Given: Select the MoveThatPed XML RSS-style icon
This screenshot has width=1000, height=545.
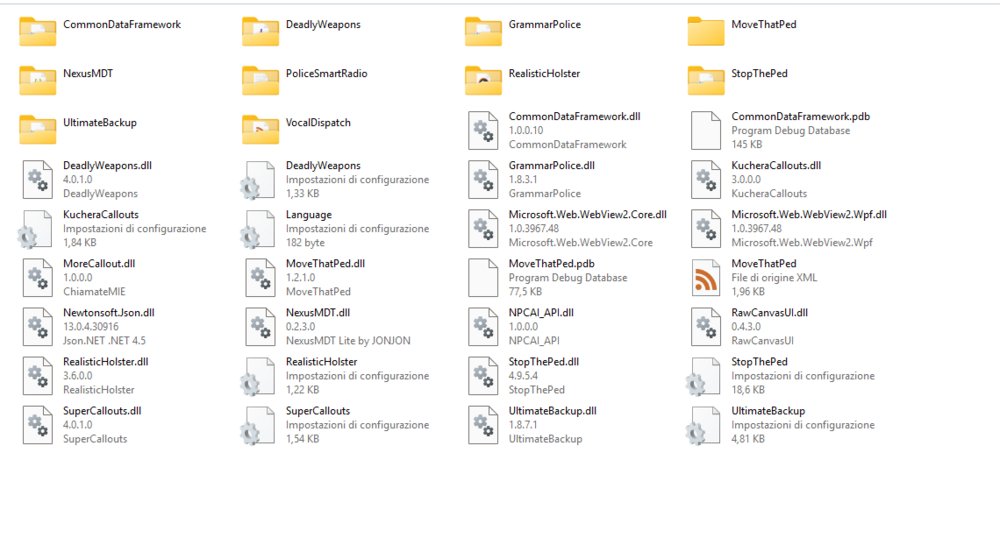Looking at the screenshot, I should (705, 277).
